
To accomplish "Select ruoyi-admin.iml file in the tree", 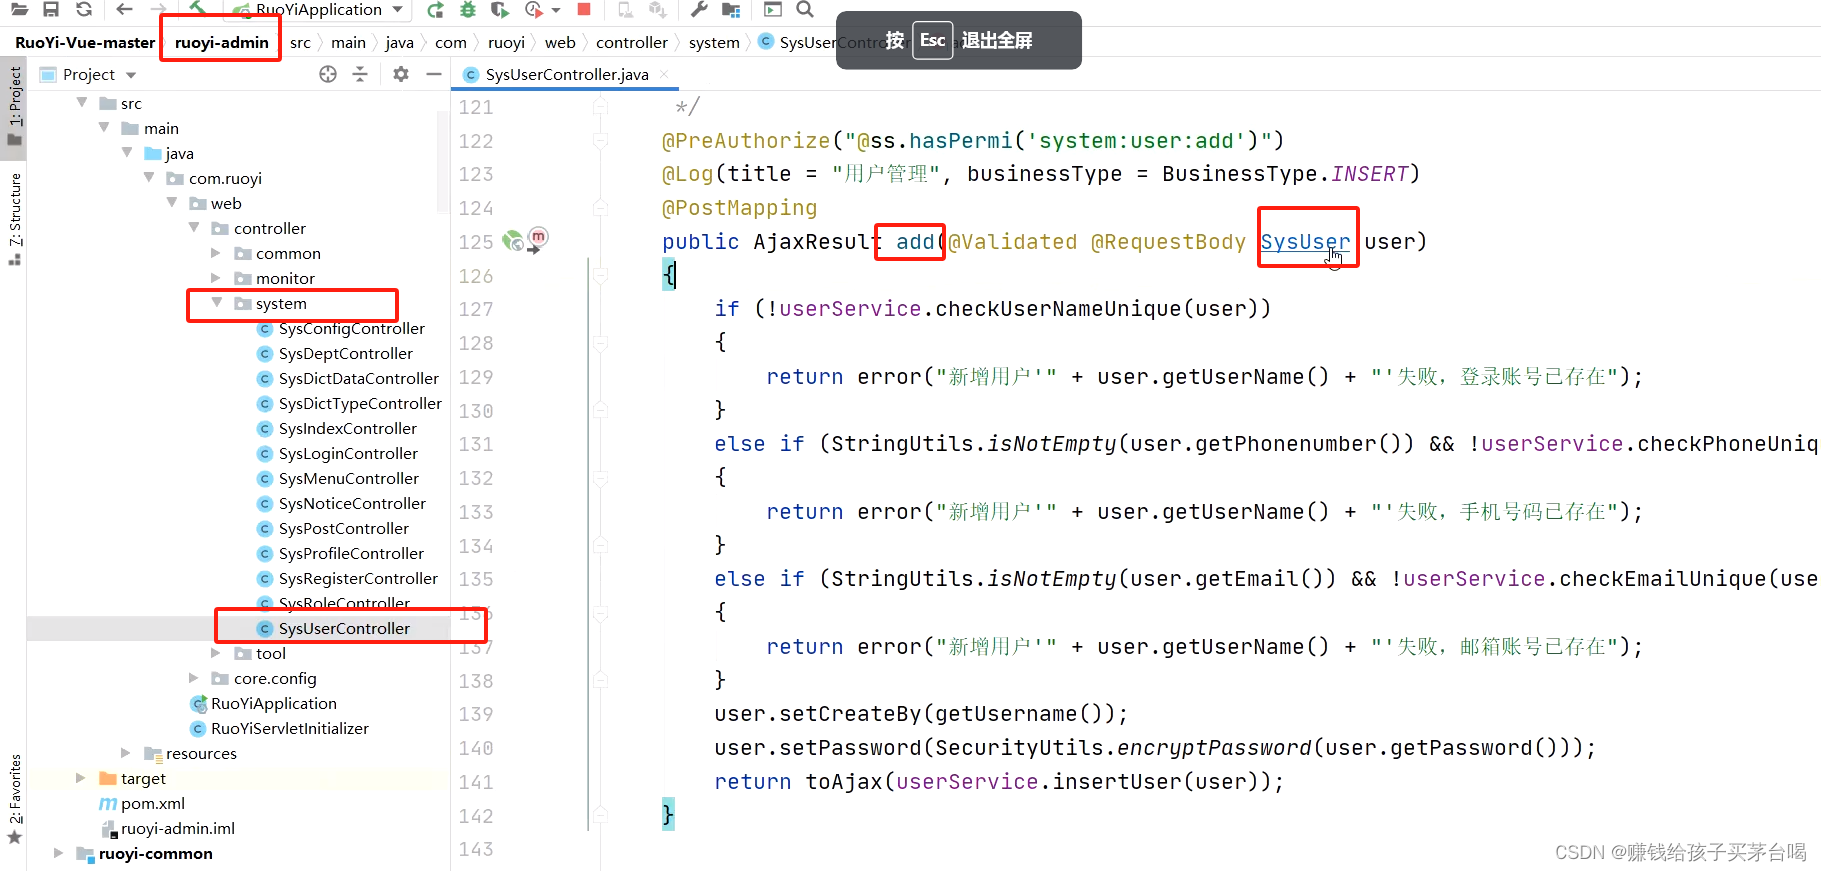I will click(177, 828).
